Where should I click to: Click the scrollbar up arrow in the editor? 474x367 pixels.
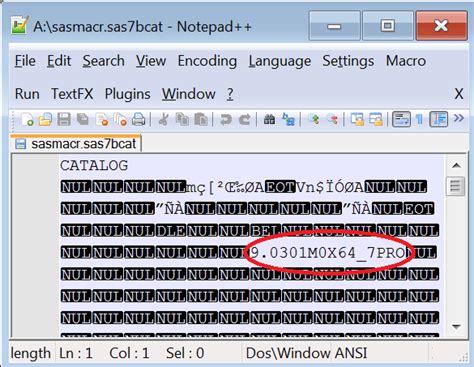tap(456, 165)
